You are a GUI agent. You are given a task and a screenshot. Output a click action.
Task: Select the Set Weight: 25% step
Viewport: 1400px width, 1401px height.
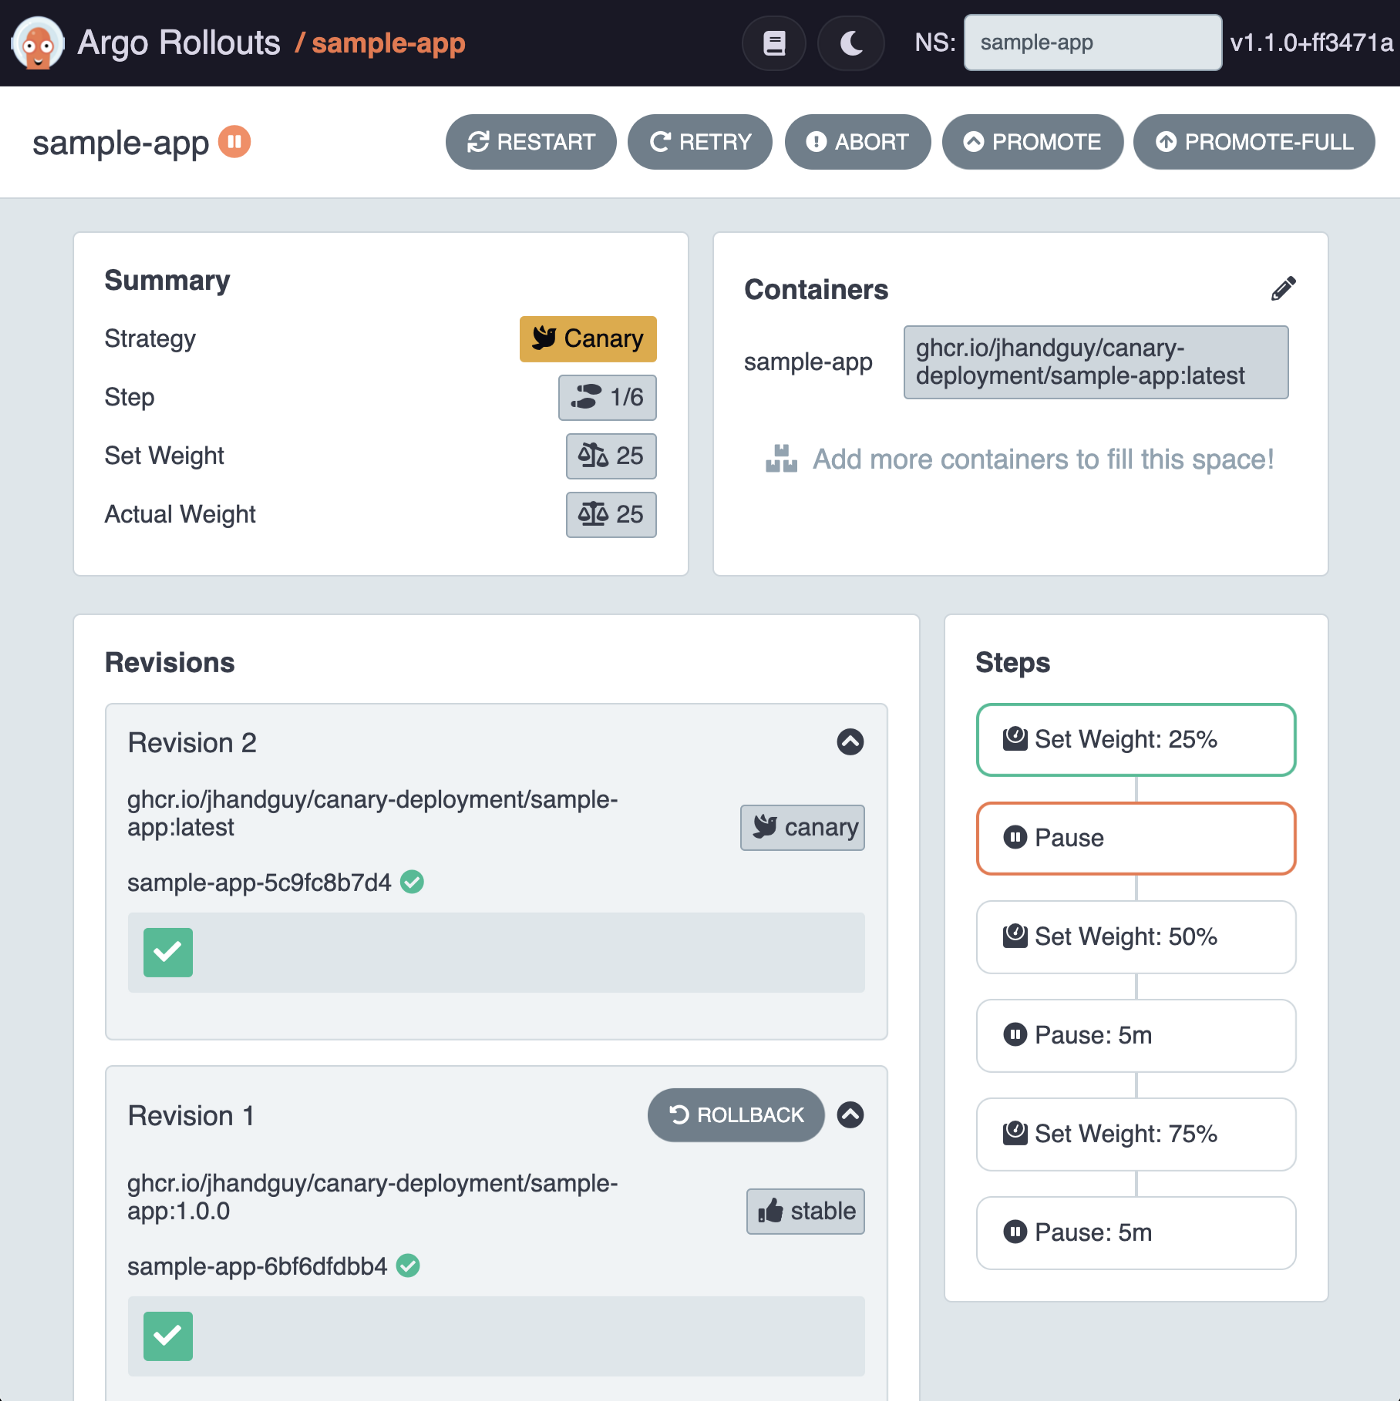click(x=1136, y=740)
